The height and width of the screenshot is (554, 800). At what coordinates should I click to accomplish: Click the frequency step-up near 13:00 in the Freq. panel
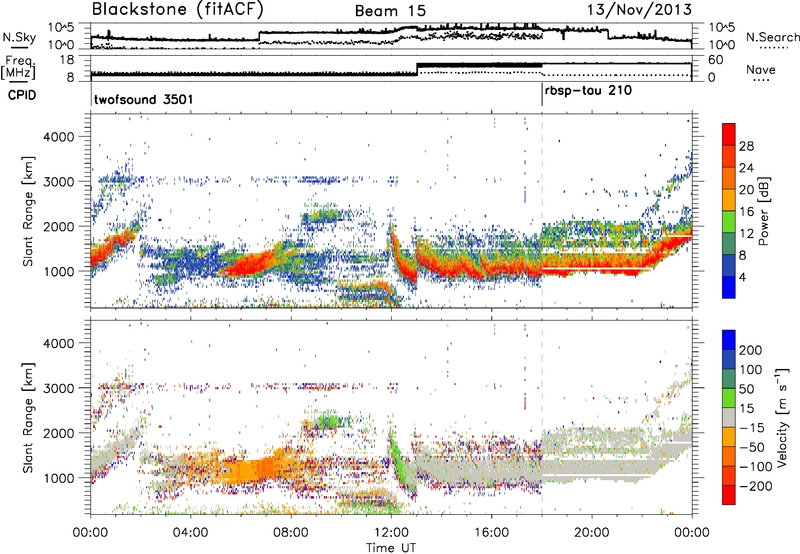tap(417, 69)
